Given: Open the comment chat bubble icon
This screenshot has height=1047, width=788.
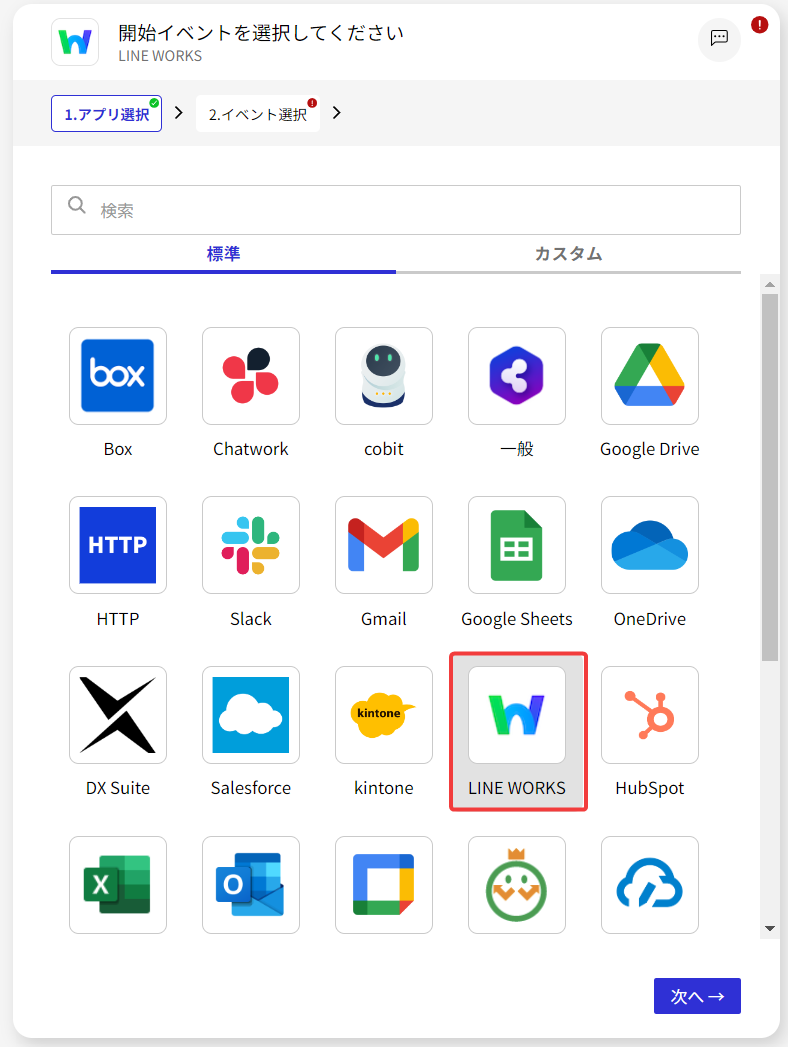Looking at the screenshot, I should [719, 39].
